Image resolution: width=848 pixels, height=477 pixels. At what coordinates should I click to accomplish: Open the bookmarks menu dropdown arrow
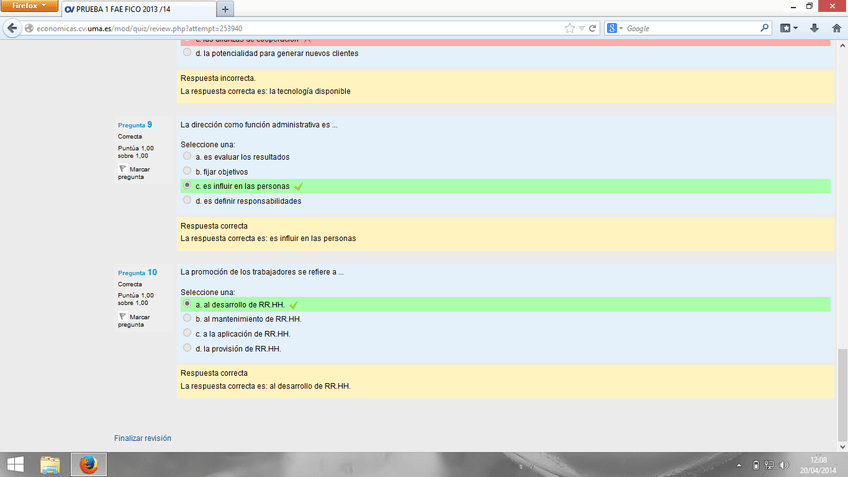point(797,28)
